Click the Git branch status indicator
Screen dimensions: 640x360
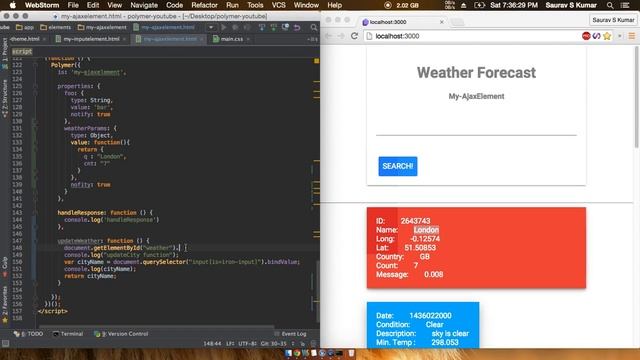point(273,344)
